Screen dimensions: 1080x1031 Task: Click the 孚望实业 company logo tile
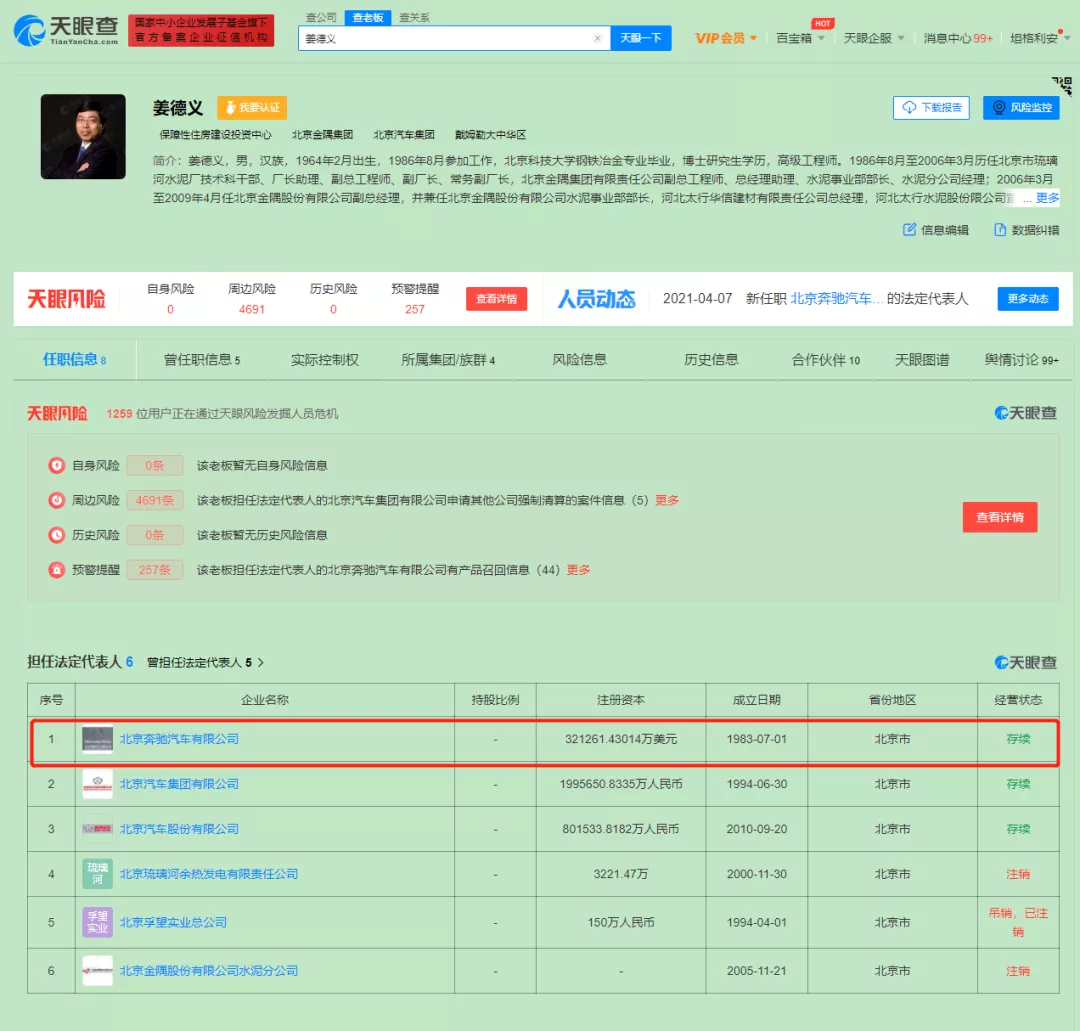point(97,922)
